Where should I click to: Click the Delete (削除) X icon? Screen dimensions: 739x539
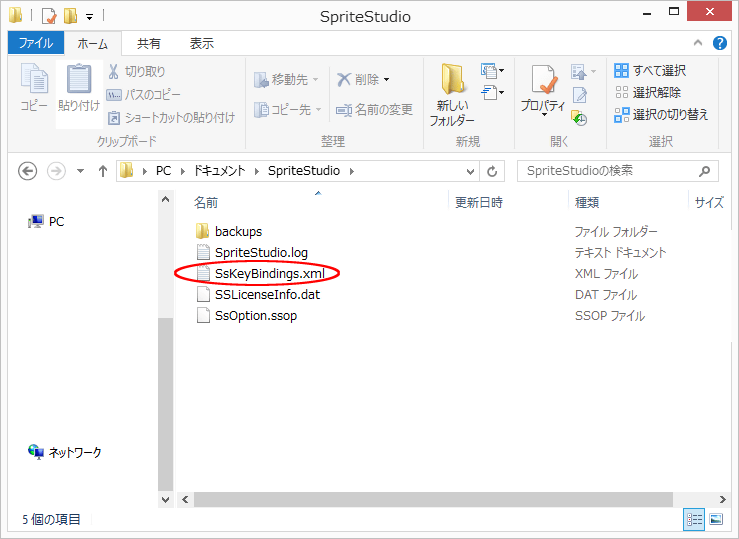click(344, 79)
